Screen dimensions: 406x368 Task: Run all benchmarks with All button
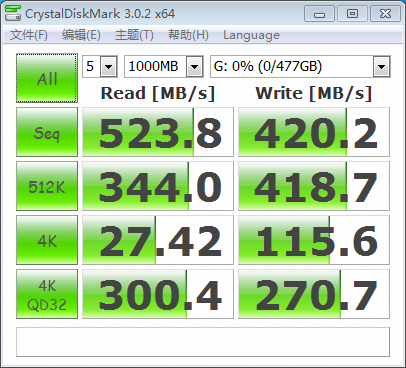47,78
